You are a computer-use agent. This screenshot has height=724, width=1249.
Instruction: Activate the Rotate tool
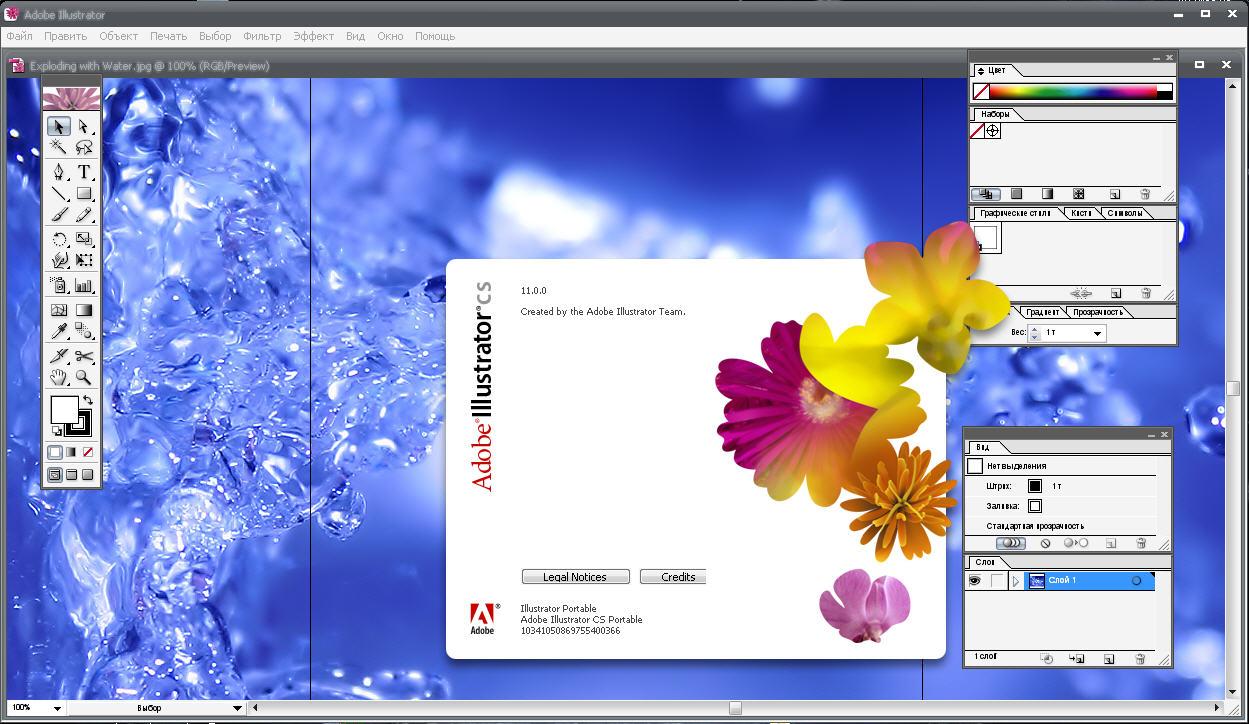coord(59,239)
